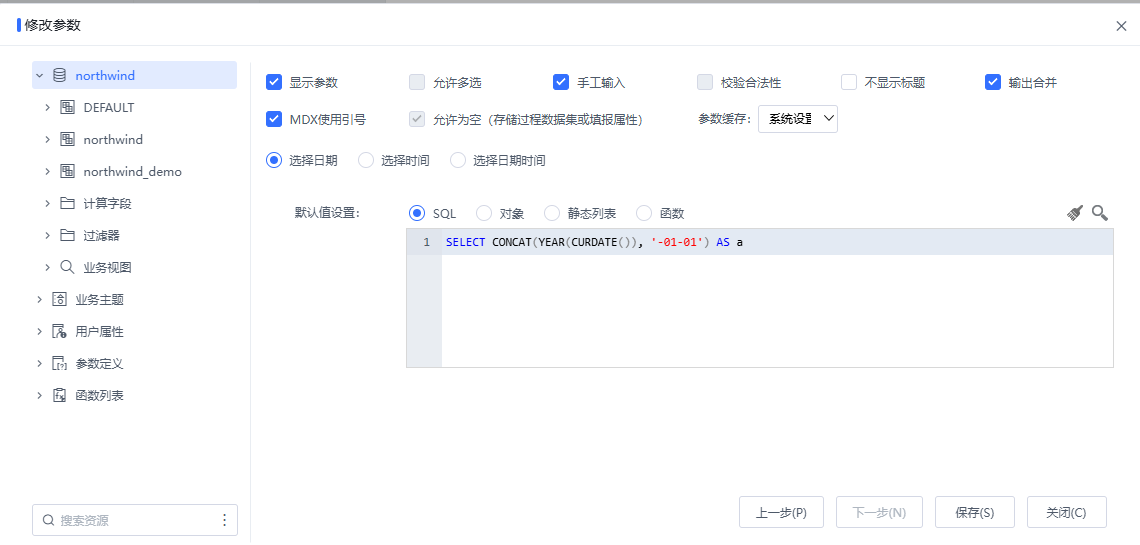Expand the northwind_demo node

pos(47,171)
